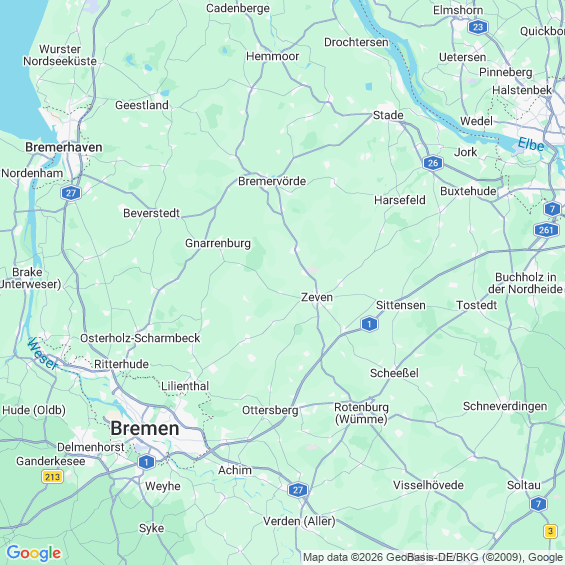The height and width of the screenshot is (565, 565).
Task: Select the Rotenburg (Wümme) label
Action: pos(361,413)
